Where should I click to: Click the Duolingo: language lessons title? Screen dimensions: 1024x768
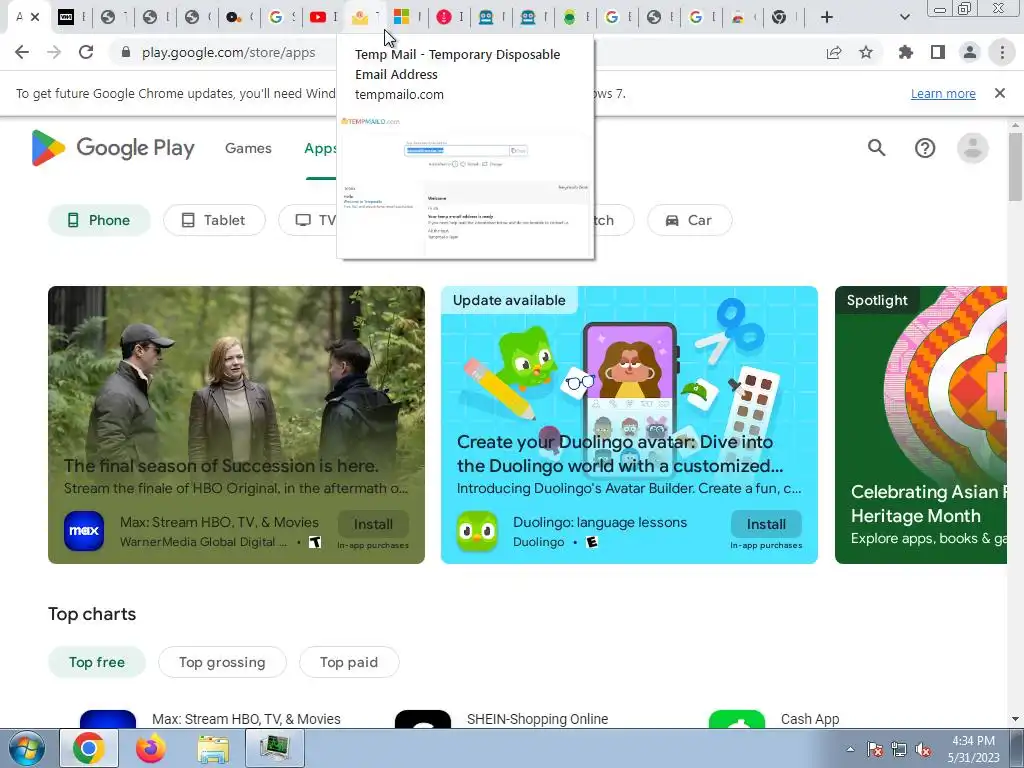[x=600, y=522]
